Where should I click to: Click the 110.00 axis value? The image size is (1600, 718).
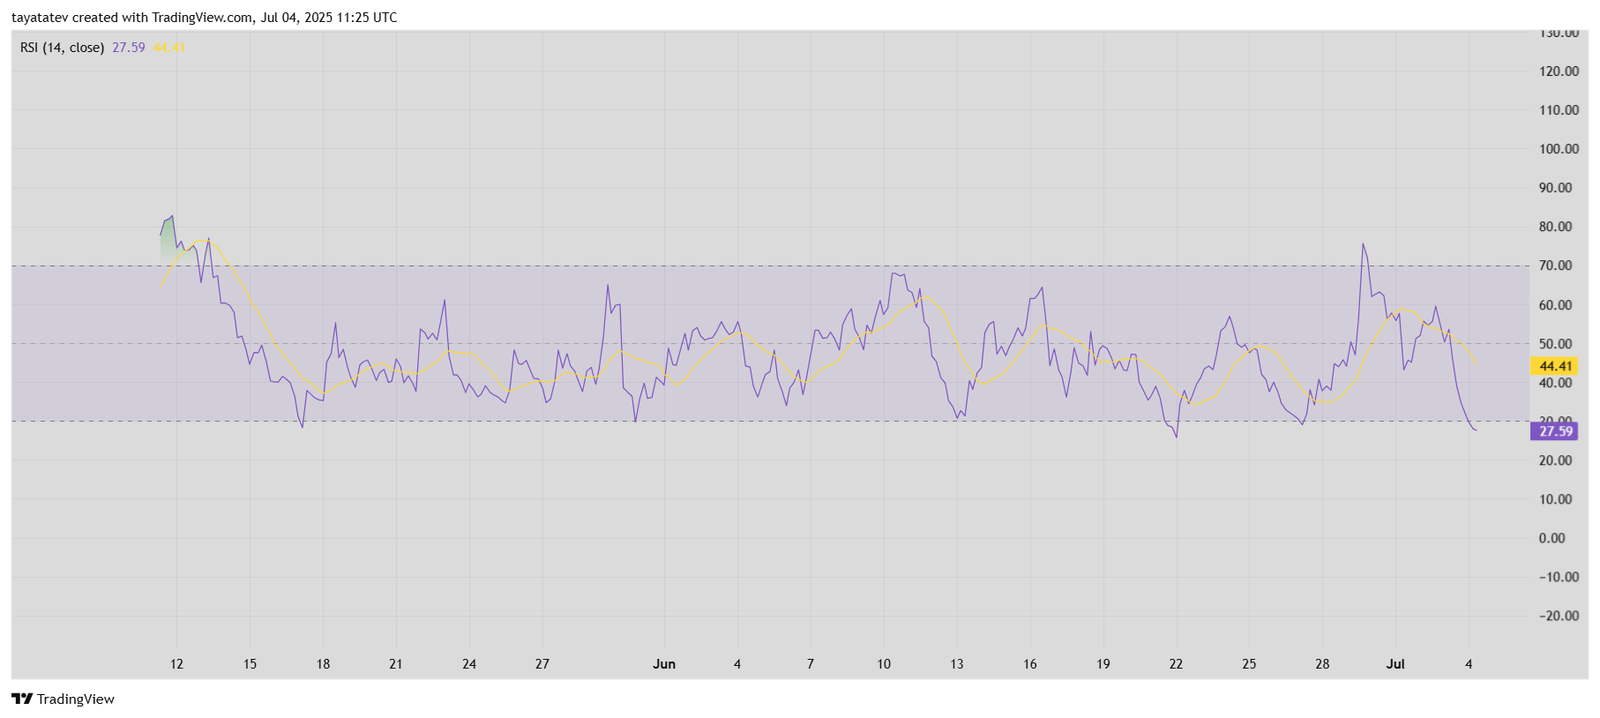(x=1559, y=110)
